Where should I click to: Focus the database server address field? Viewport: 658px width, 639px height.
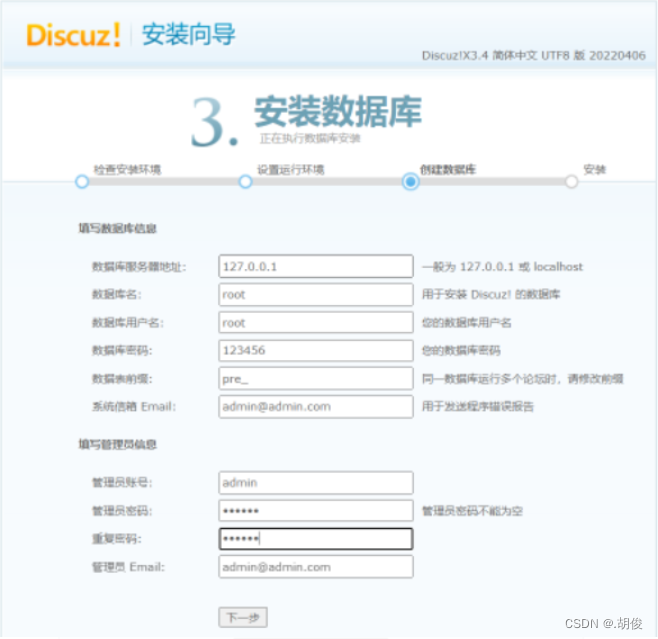pos(316,266)
